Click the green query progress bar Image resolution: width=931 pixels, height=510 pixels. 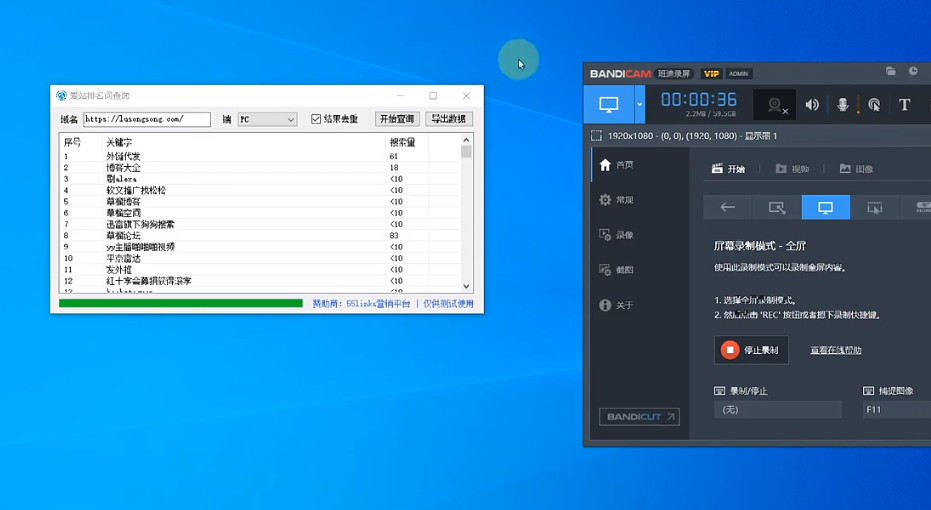180,303
